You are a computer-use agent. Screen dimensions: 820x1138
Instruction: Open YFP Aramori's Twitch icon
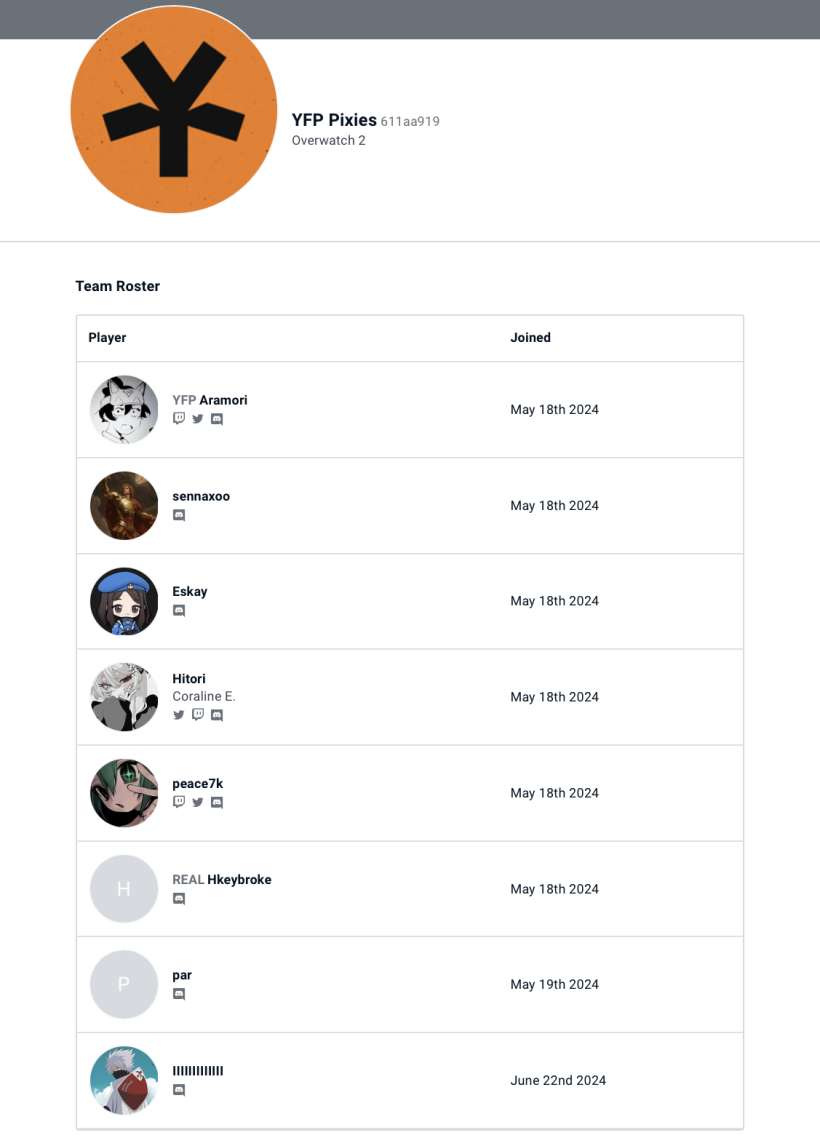(179, 419)
